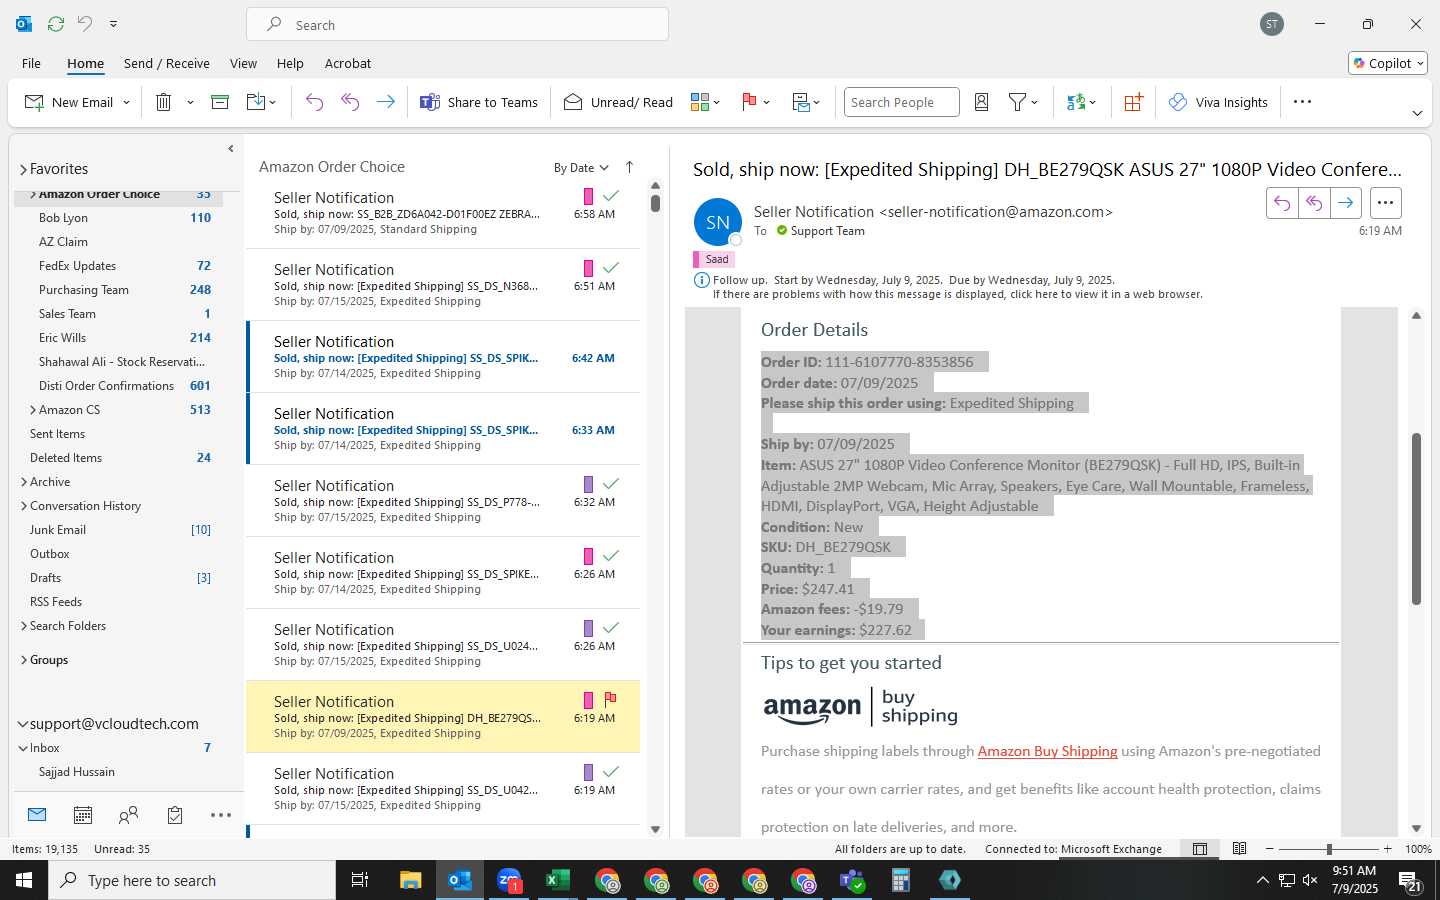Toggle the complete checkmark on the 6:58 AM email
Screen dimensions: 1440x900
610,195
